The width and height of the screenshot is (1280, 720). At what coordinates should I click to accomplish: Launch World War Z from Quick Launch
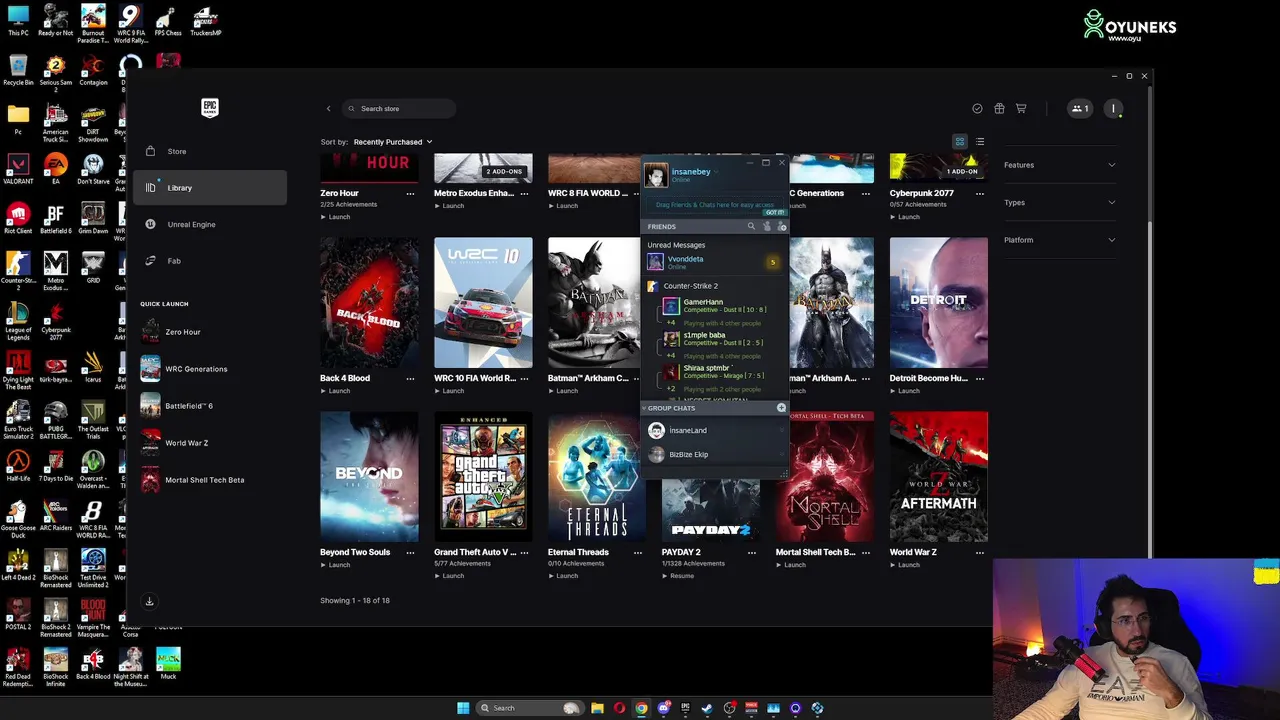click(x=210, y=443)
